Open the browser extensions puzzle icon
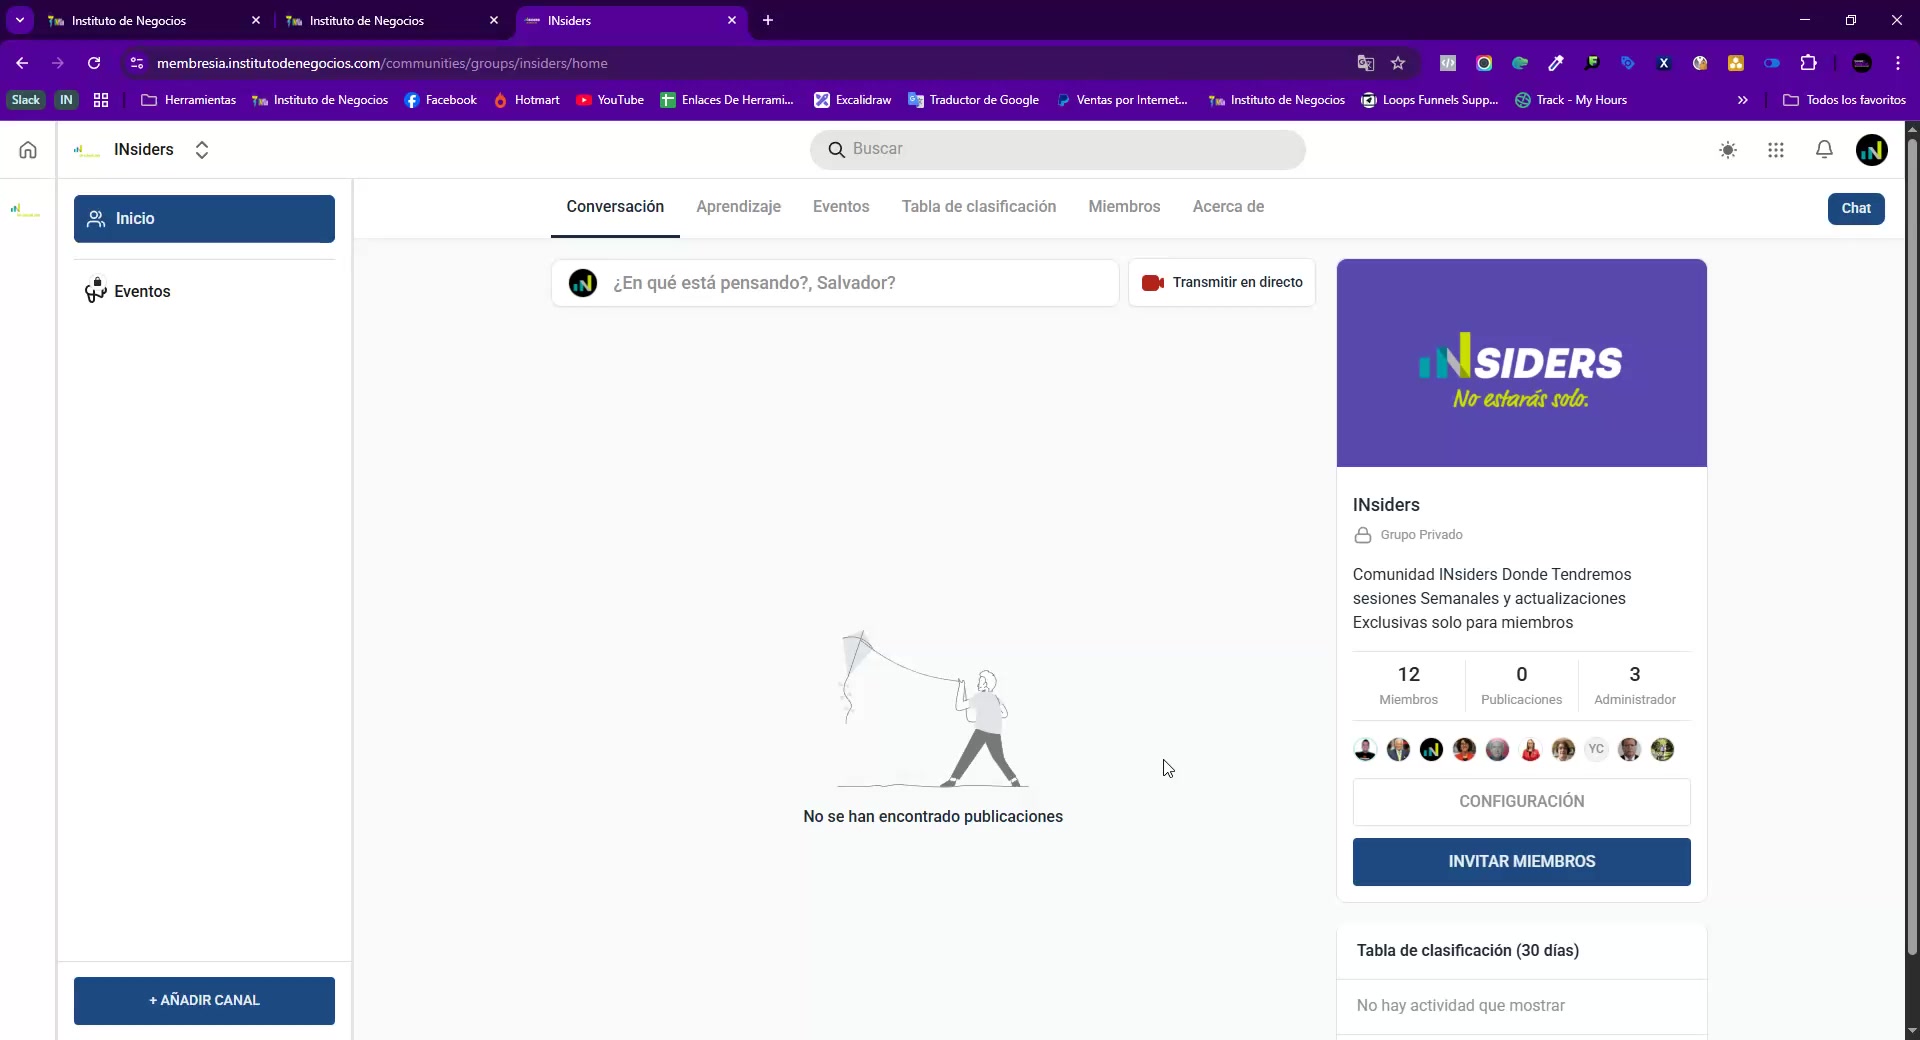 (1808, 63)
